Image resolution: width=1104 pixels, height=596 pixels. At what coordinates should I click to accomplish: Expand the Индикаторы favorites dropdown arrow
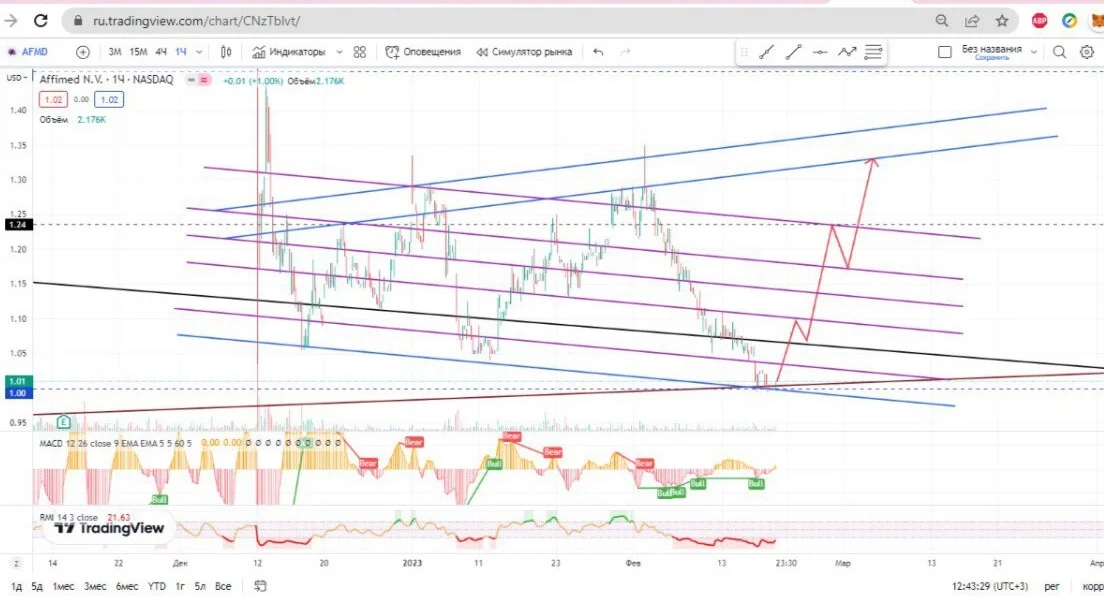[x=339, y=51]
